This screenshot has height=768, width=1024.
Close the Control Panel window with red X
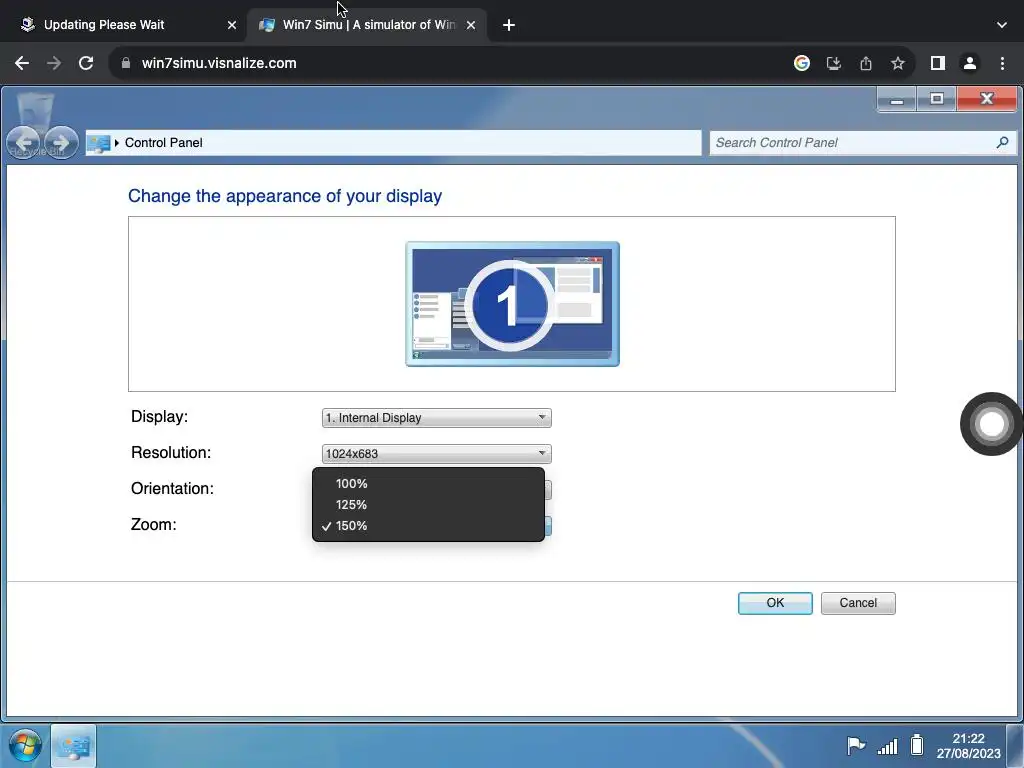(986, 100)
